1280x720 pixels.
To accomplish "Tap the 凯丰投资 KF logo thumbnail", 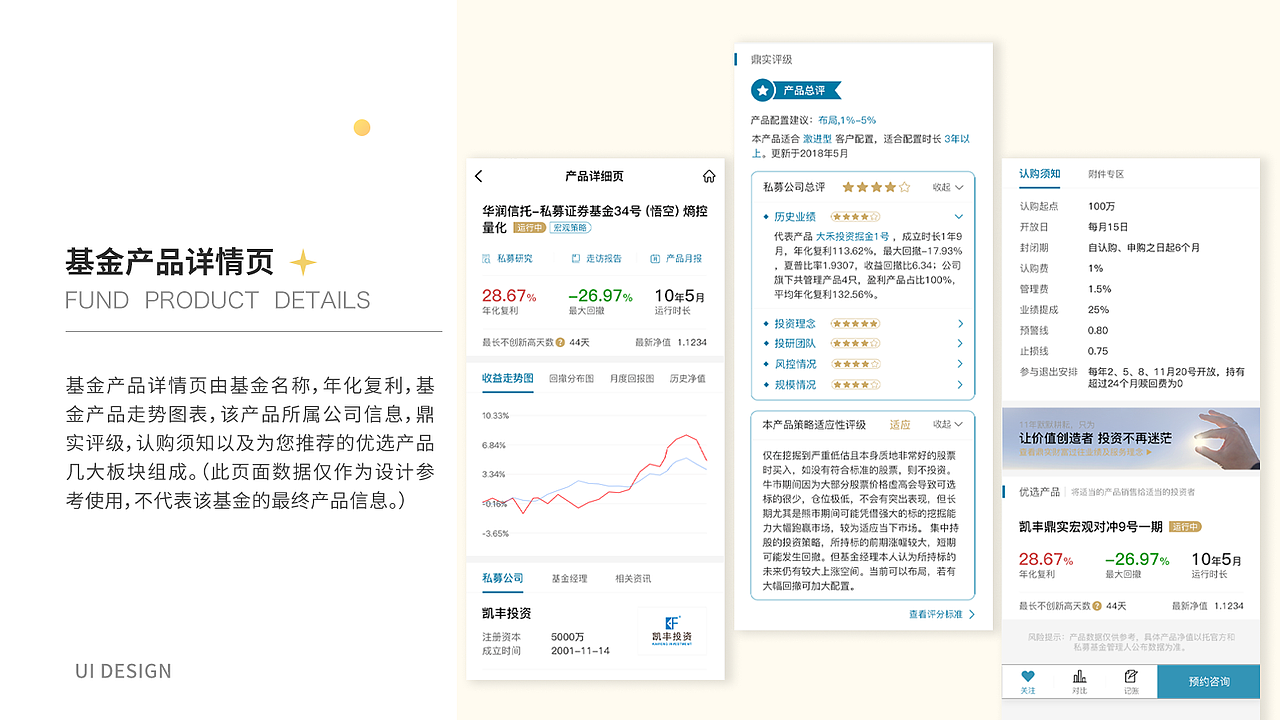I will tap(672, 630).
